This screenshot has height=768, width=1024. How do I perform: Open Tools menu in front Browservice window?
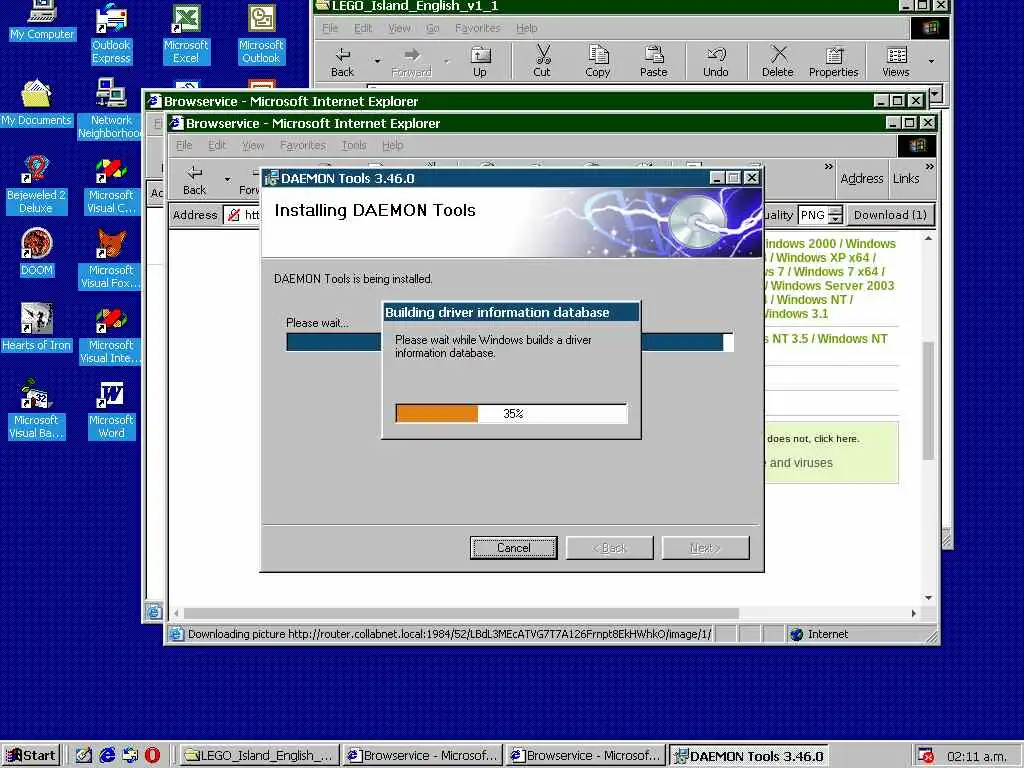[353, 145]
